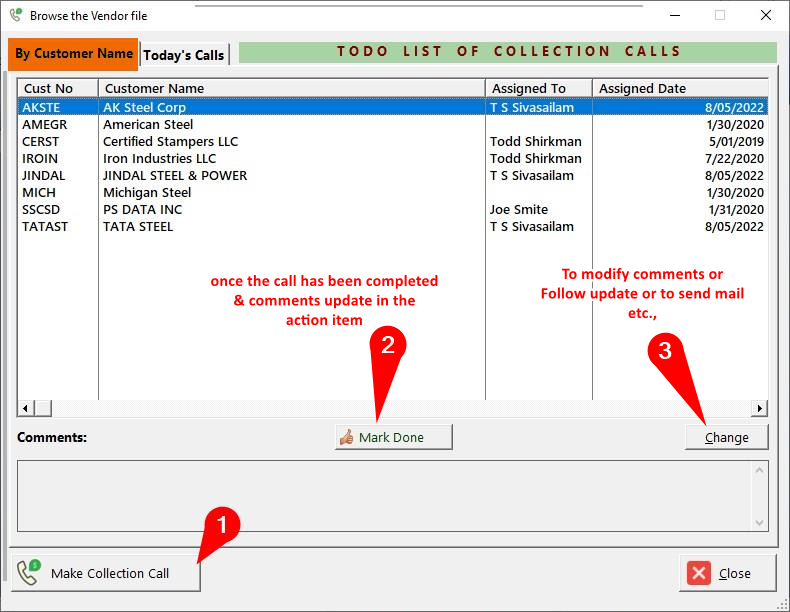
Task: Click the Assigned To column header
Action: point(539,88)
